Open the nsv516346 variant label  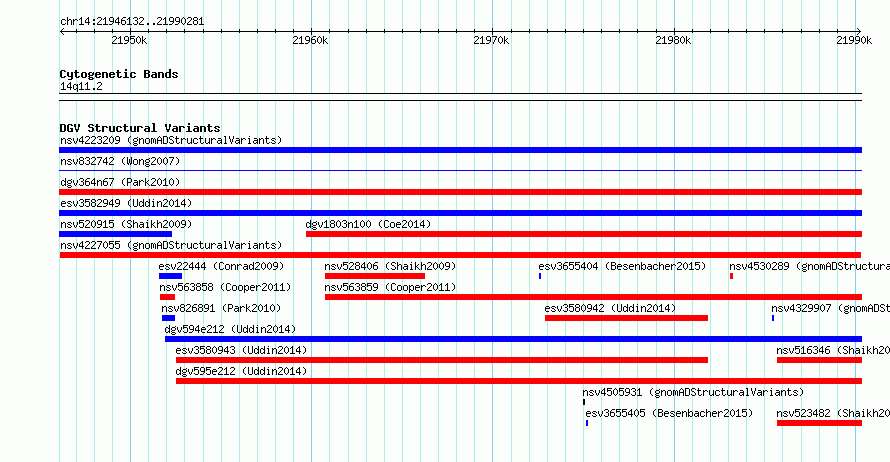(x=833, y=350)
